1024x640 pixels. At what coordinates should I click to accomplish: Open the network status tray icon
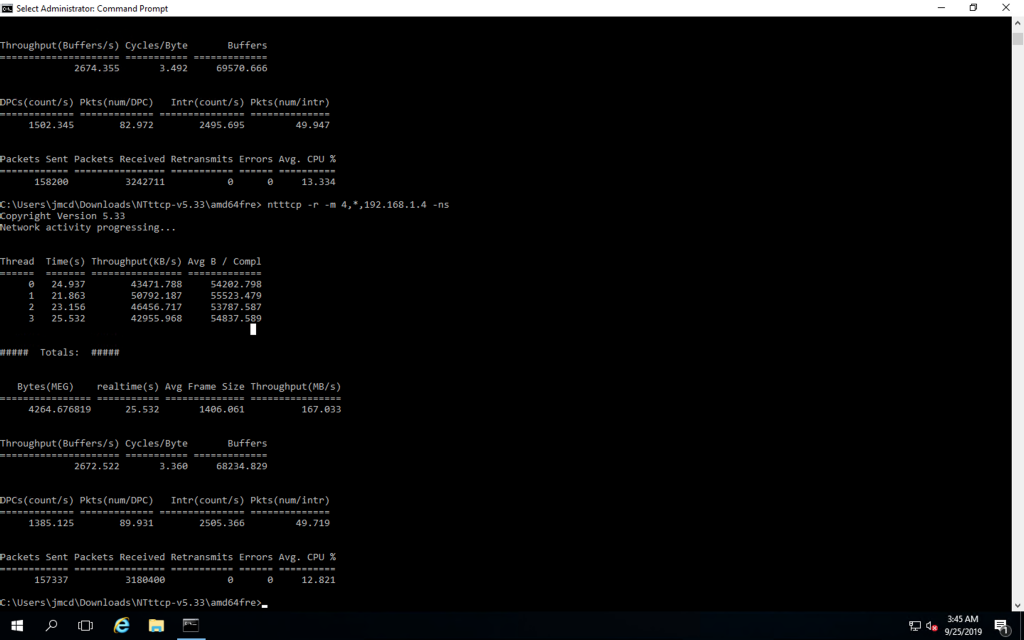[914, 626]
